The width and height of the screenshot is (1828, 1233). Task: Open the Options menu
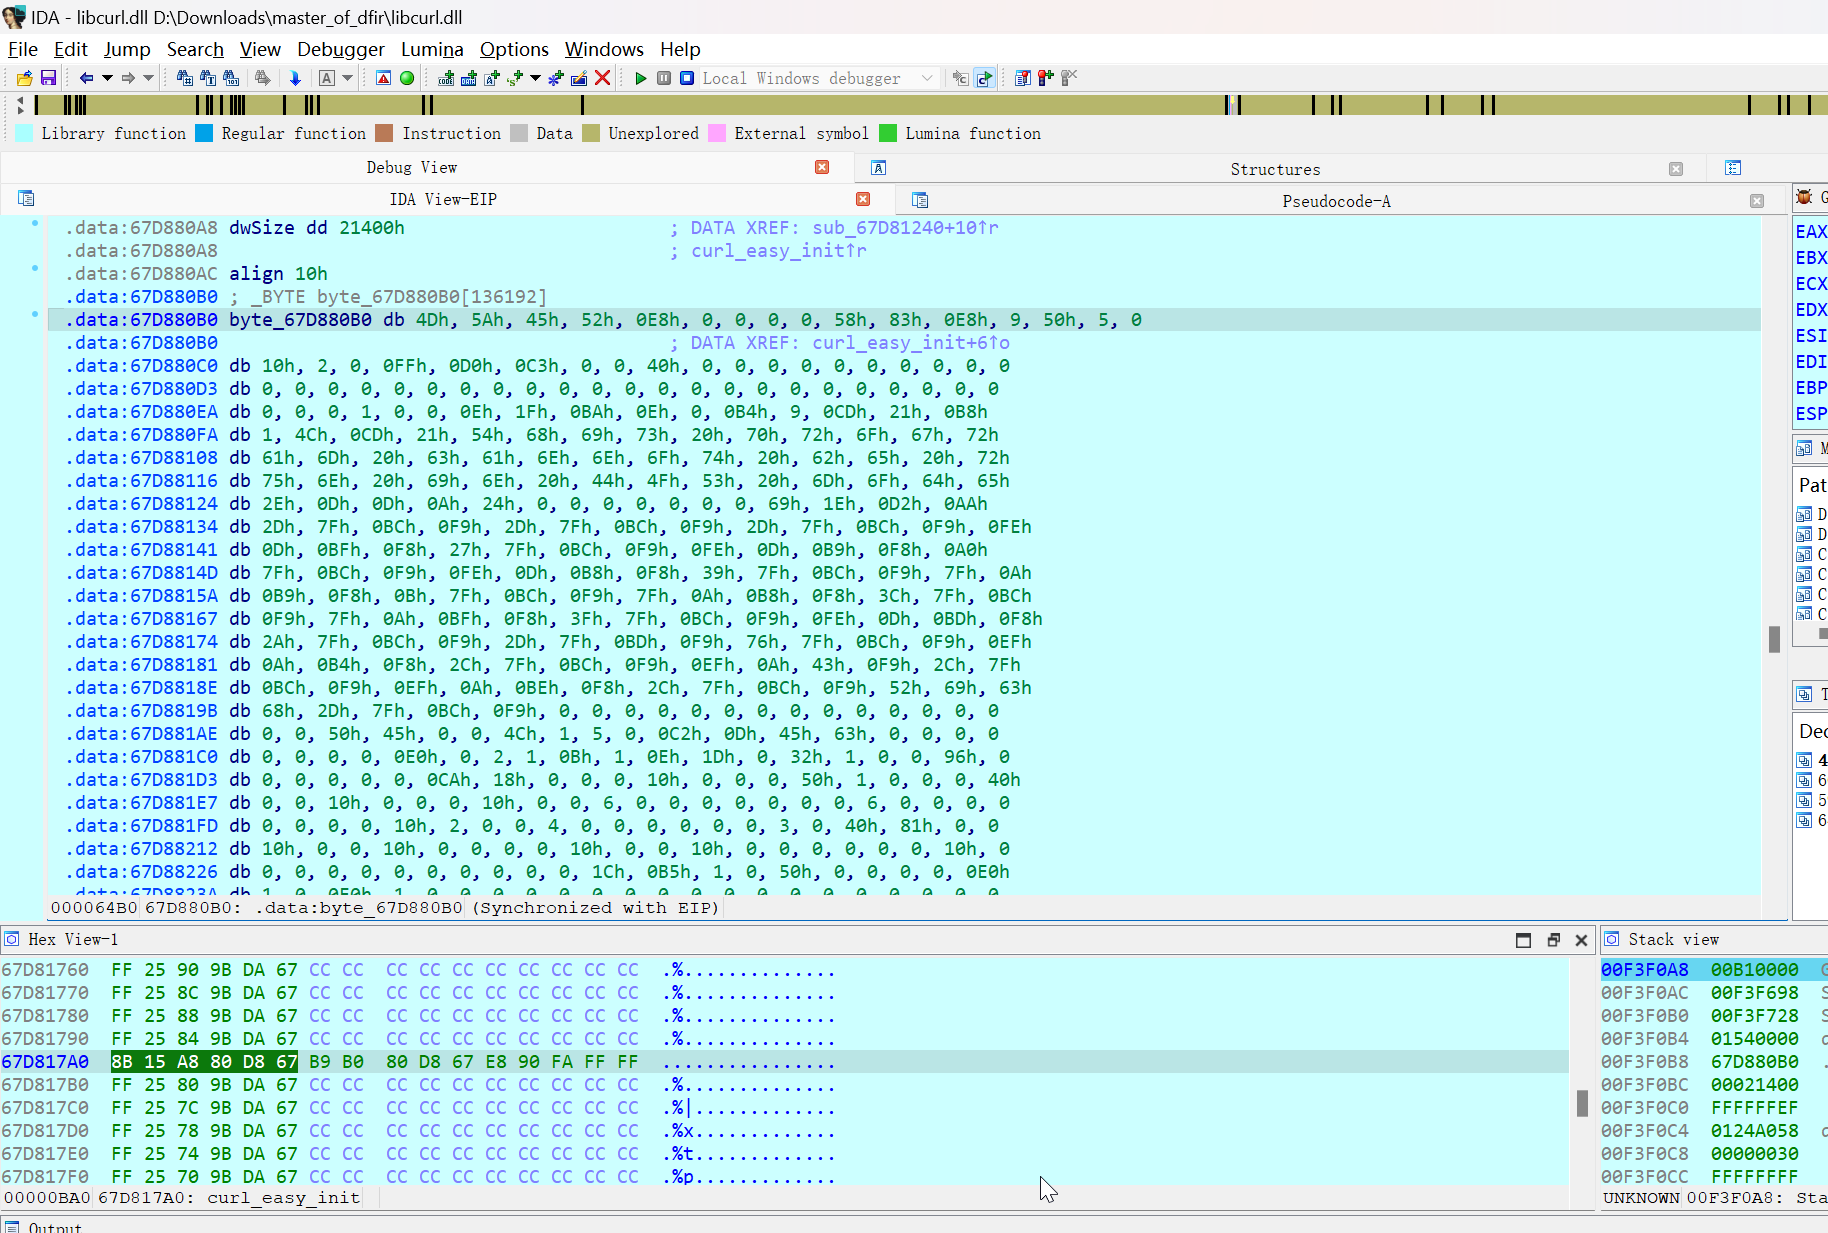[514, 49]
